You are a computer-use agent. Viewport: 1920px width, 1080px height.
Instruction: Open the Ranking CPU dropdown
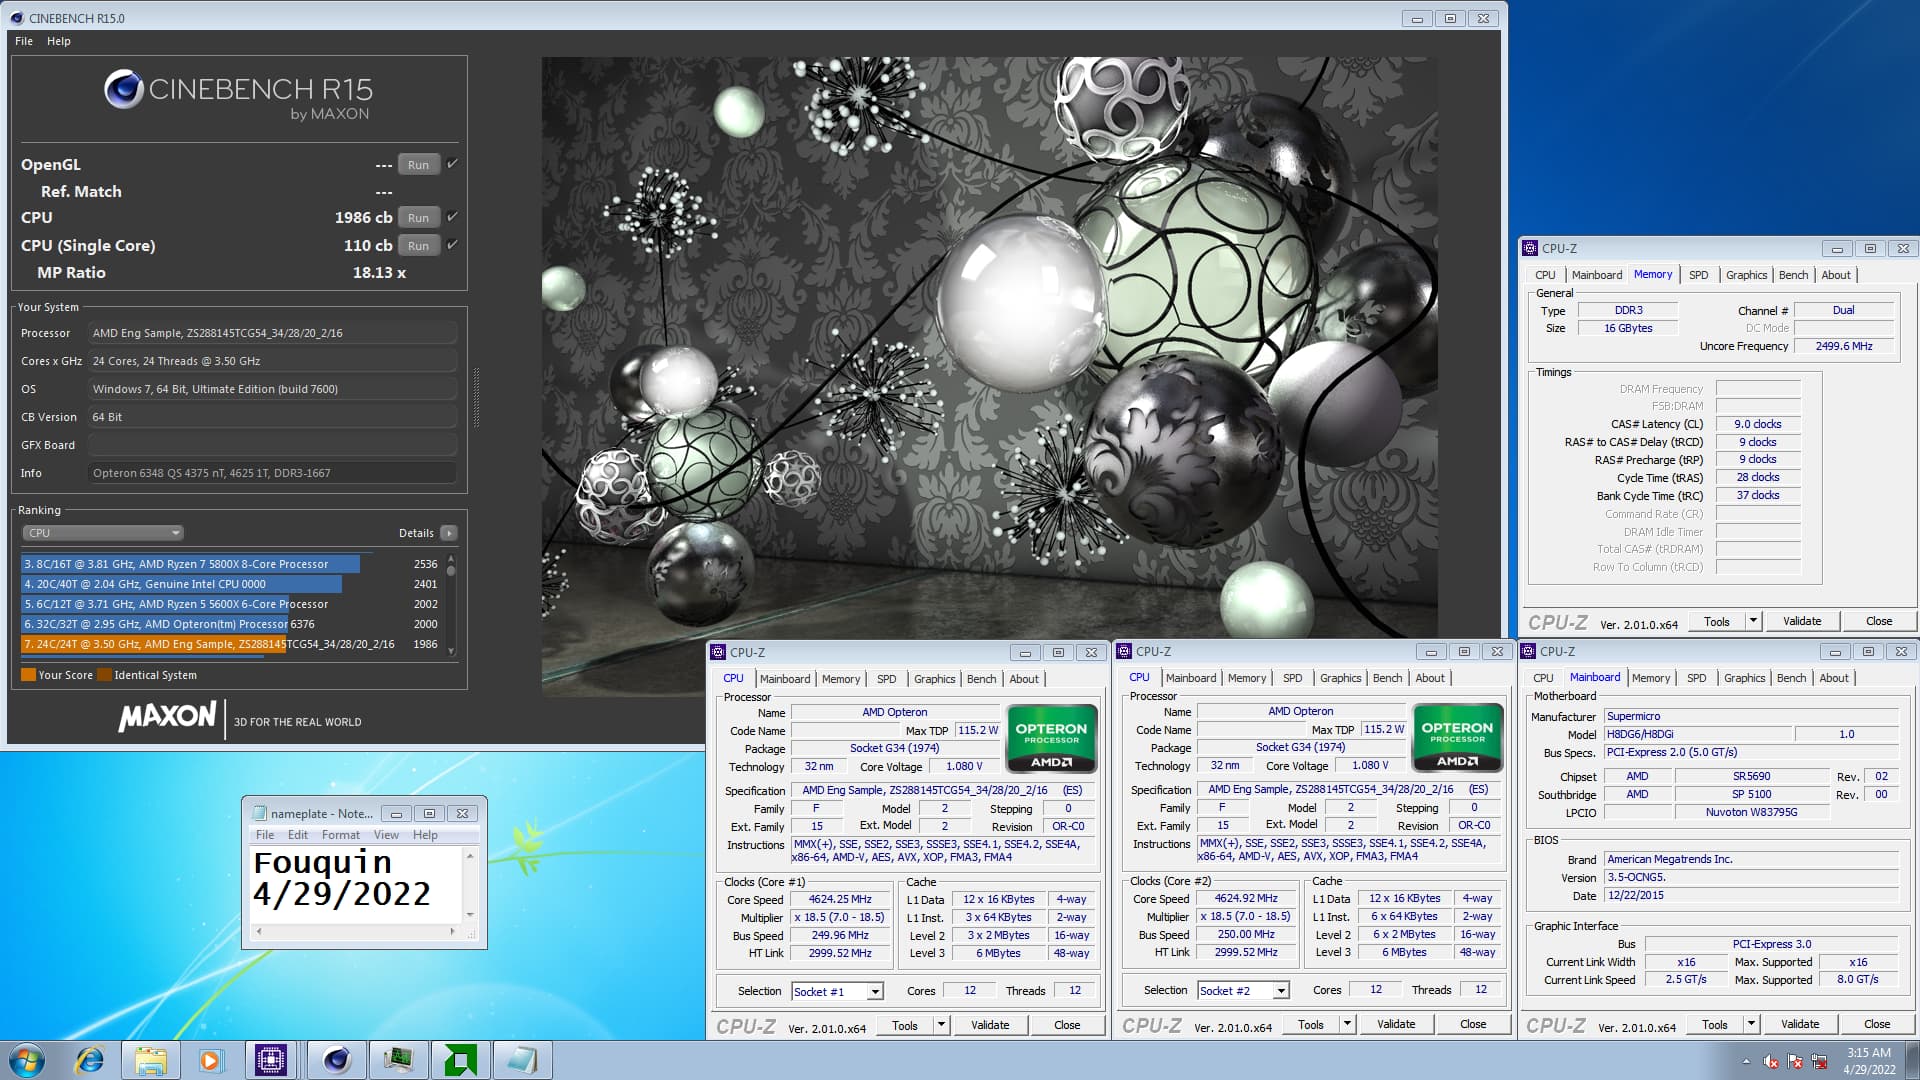[103, 533]
